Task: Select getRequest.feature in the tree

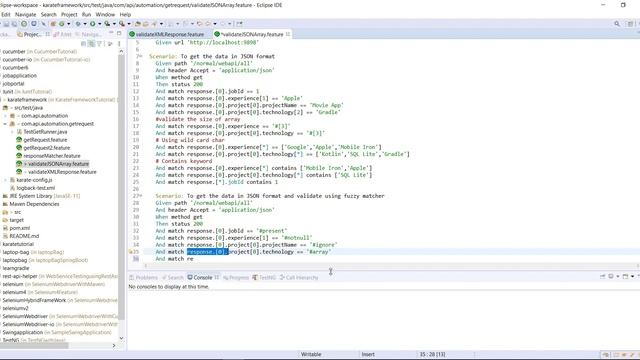Action: (45, 140)
